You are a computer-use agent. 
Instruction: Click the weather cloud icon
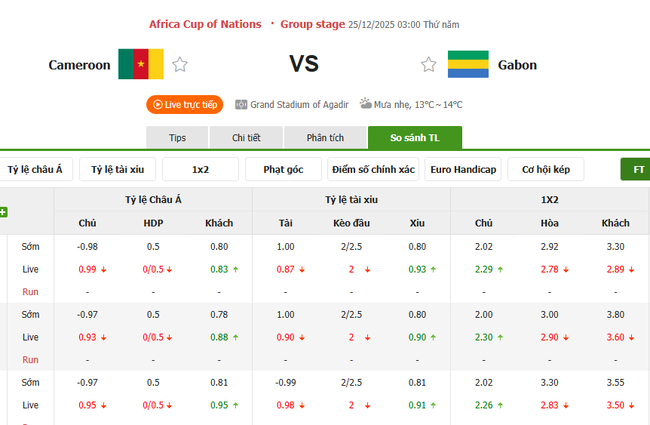click(x=366, y=104)
